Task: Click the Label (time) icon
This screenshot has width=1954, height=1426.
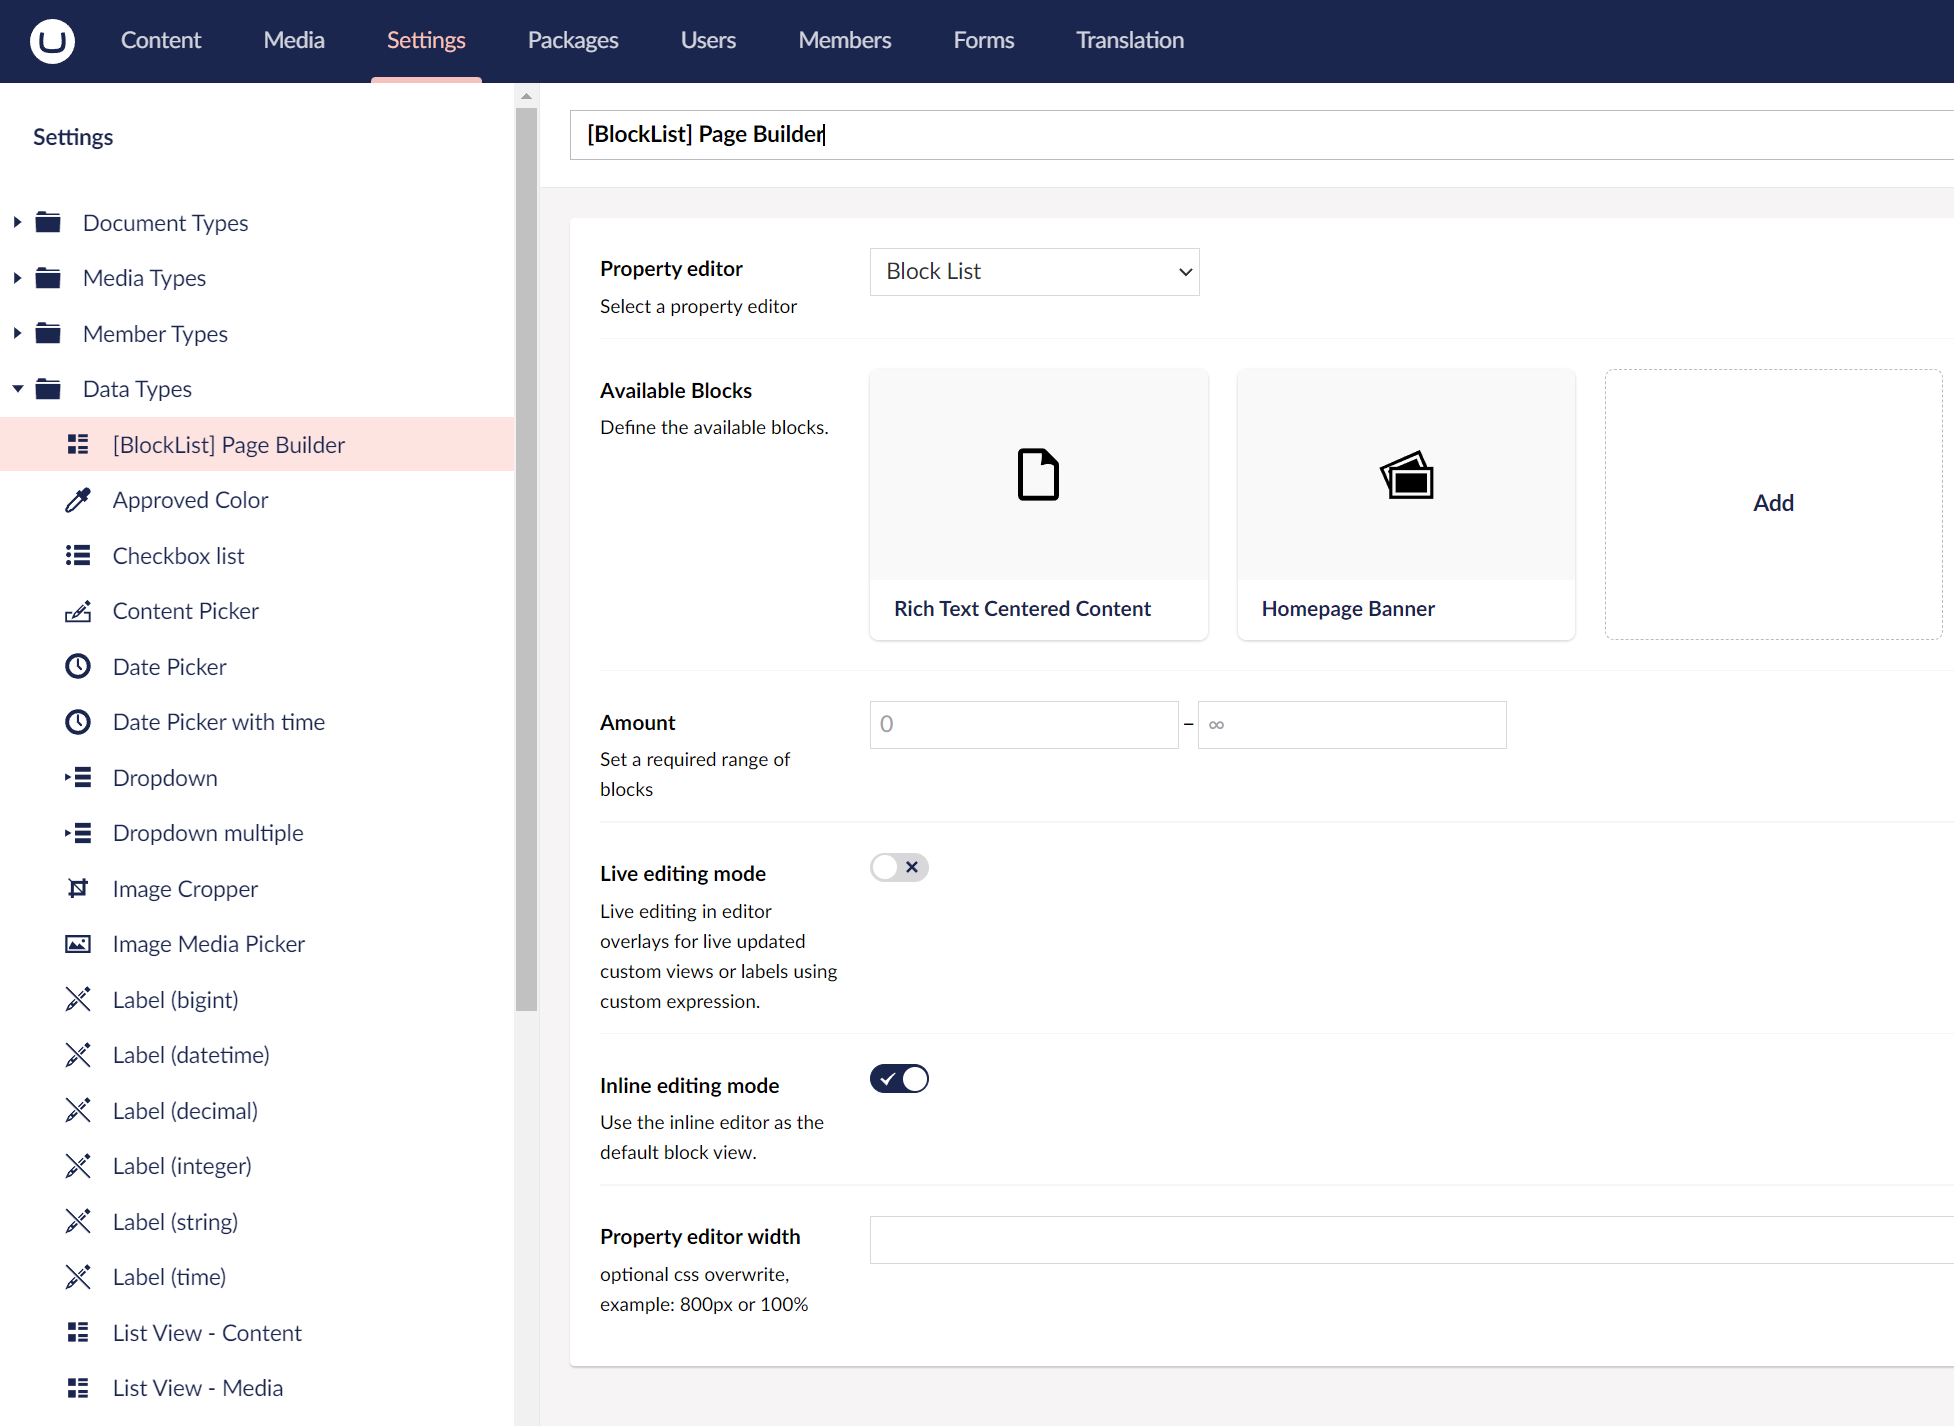Action: pyautogui.click(x=78, y=1277)
